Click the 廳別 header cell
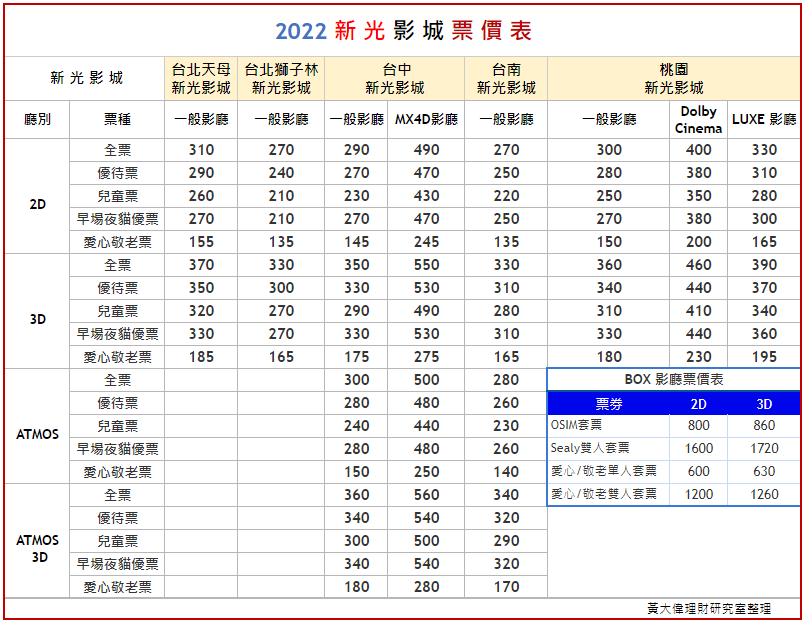 coord(37,120)
